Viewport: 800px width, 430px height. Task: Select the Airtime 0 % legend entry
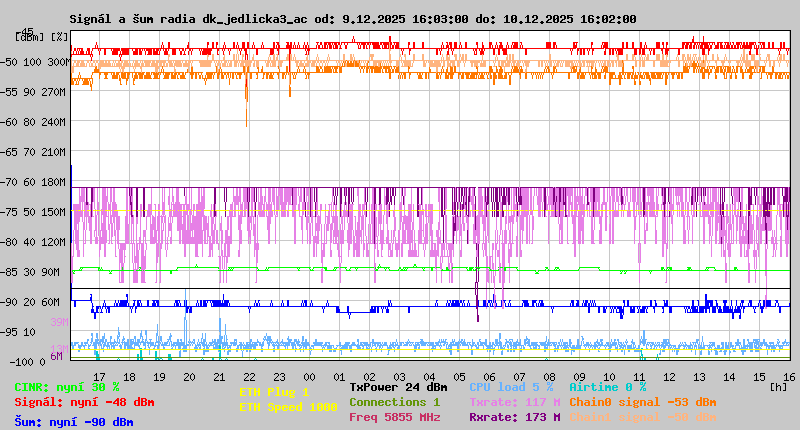[x=607, y=387]
